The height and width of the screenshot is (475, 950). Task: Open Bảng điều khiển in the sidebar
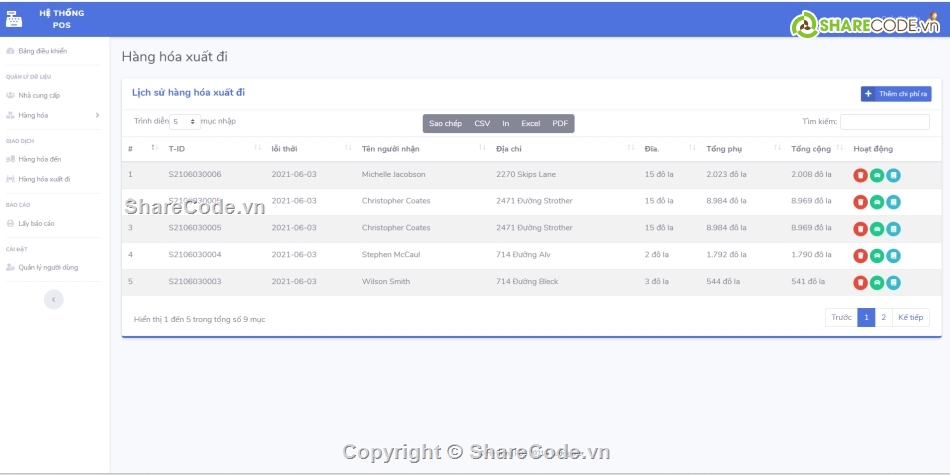click(x=42, y=51)
